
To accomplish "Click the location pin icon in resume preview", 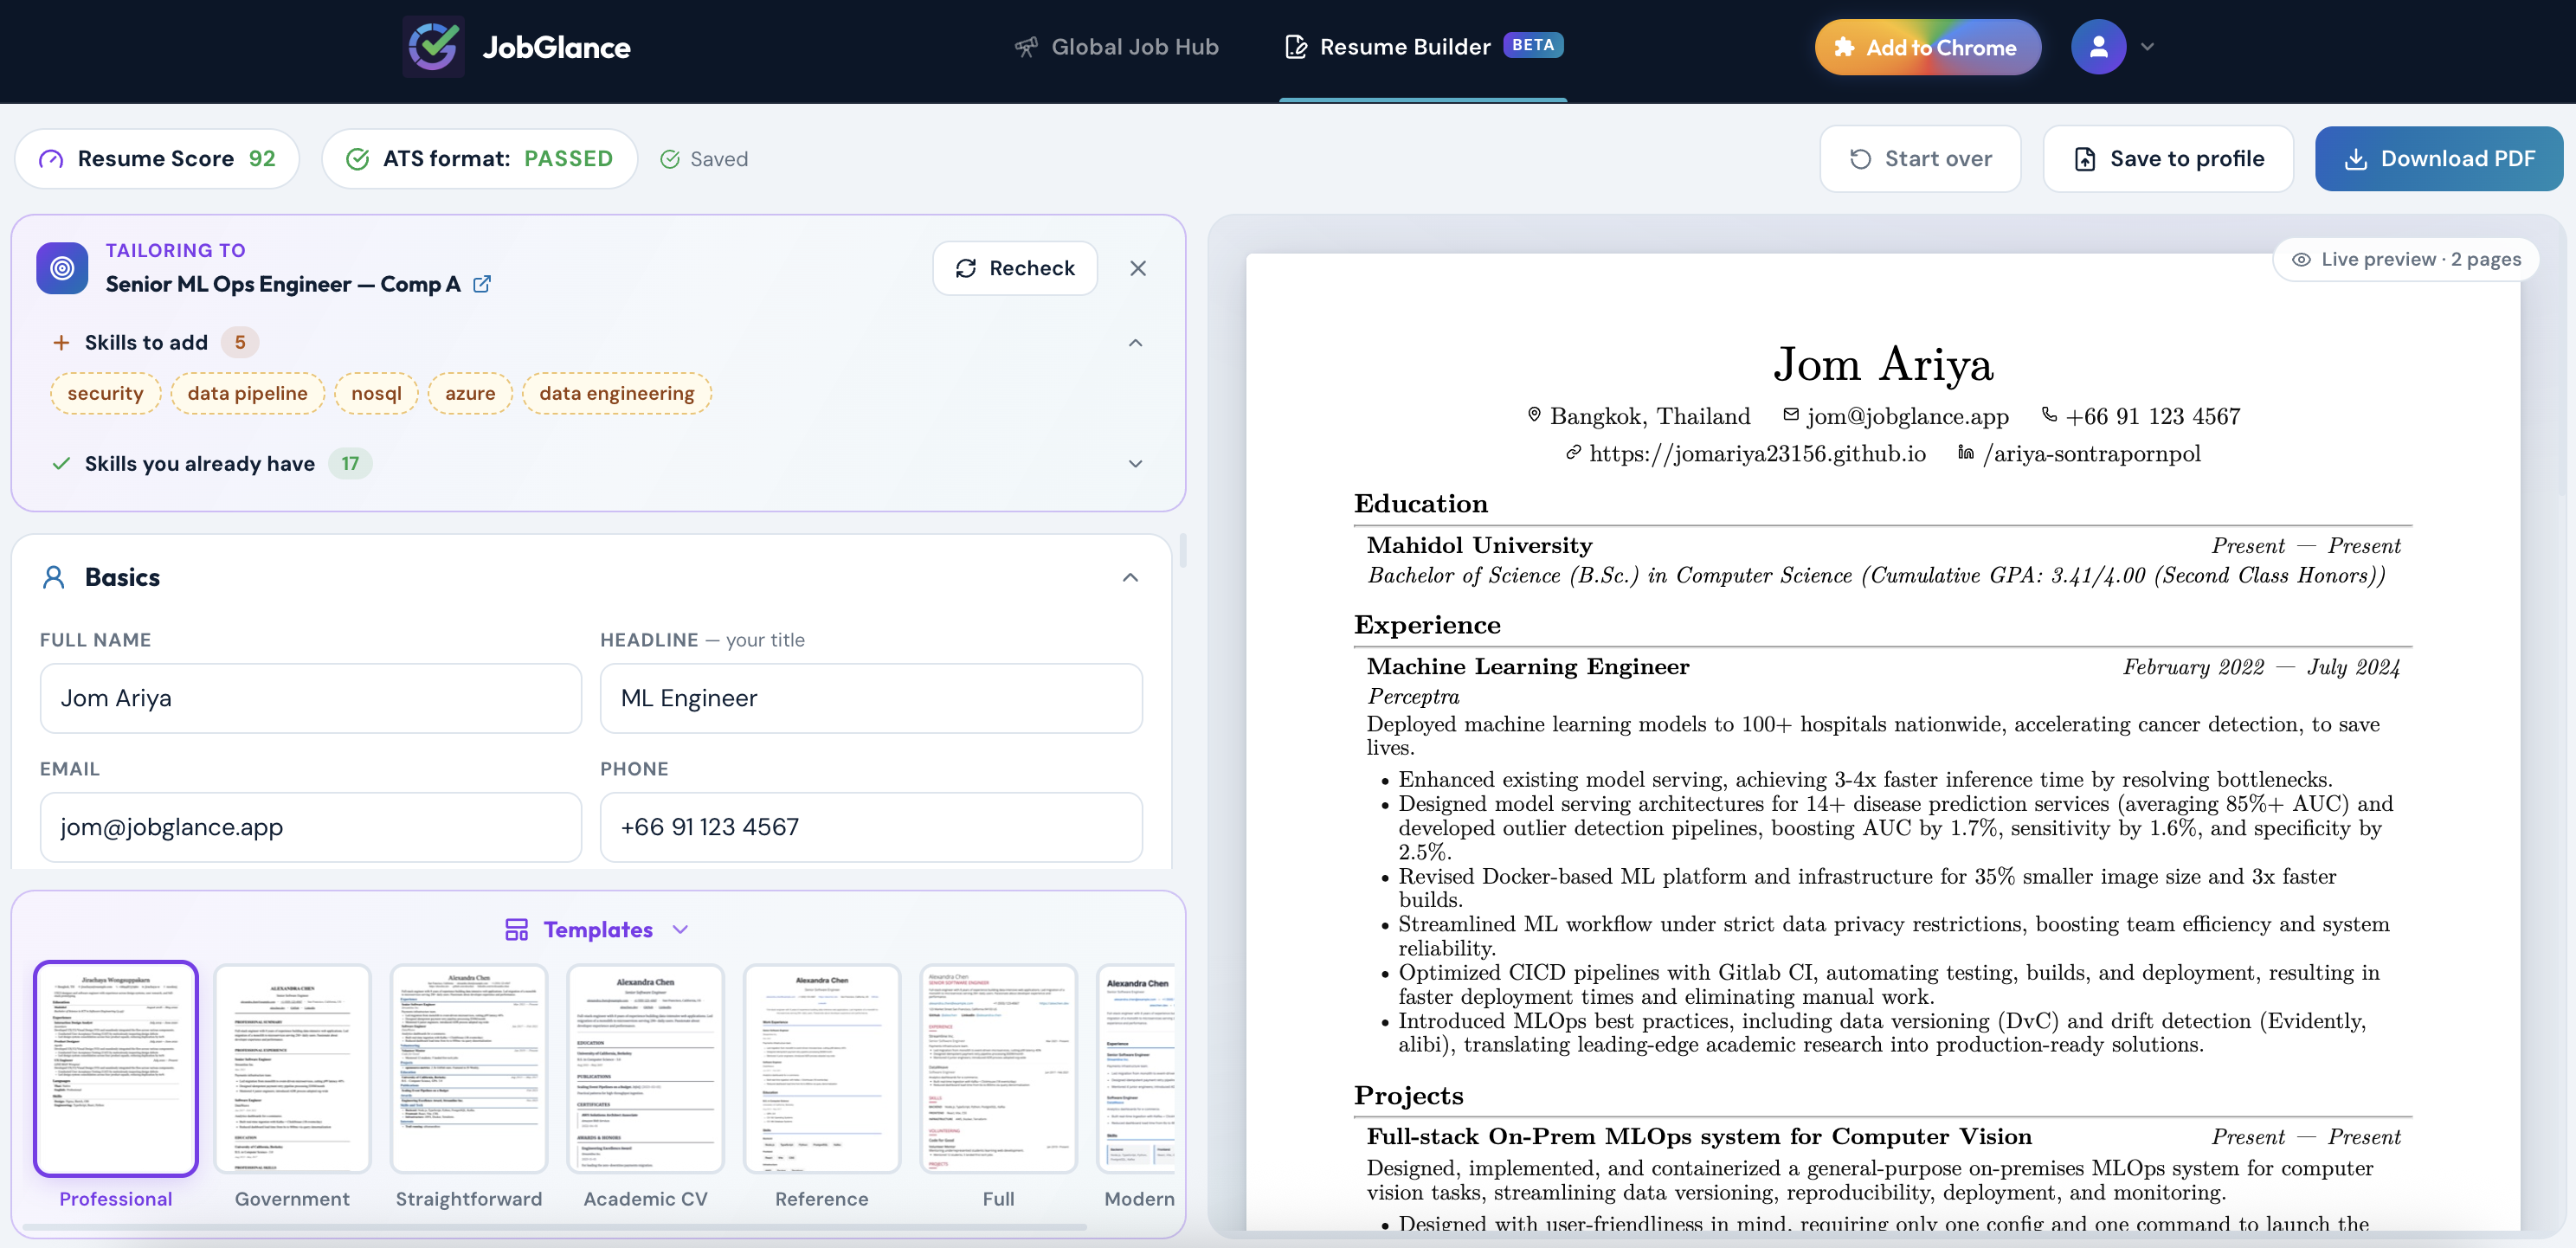I will tap(1534, 414).
